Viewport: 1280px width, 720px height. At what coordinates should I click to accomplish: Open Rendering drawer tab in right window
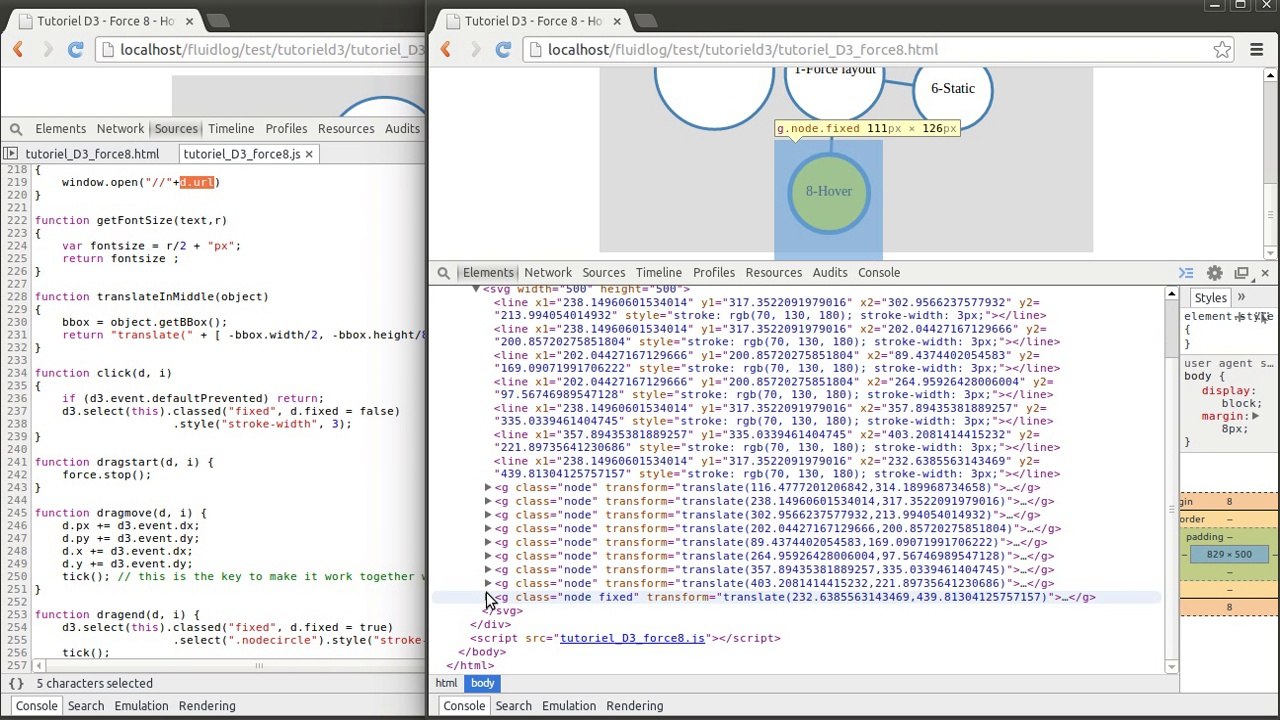tap(635, 706)
